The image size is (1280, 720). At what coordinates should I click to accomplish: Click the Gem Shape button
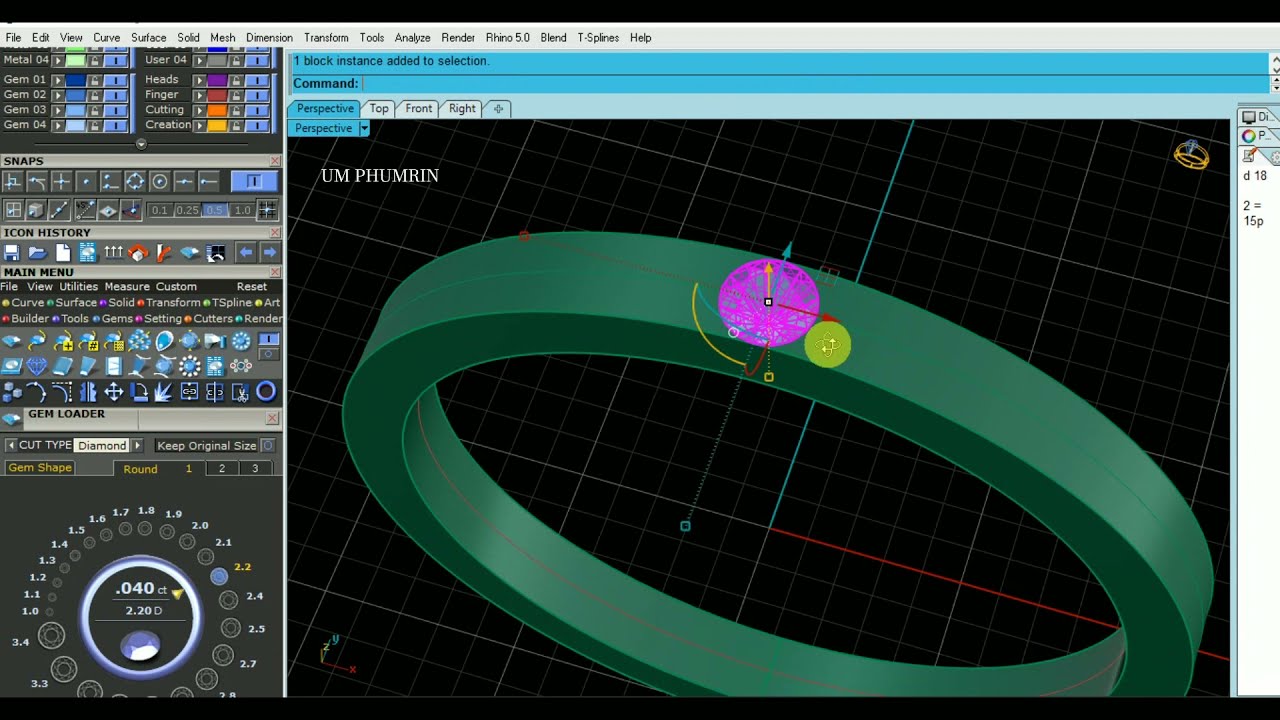40,468
